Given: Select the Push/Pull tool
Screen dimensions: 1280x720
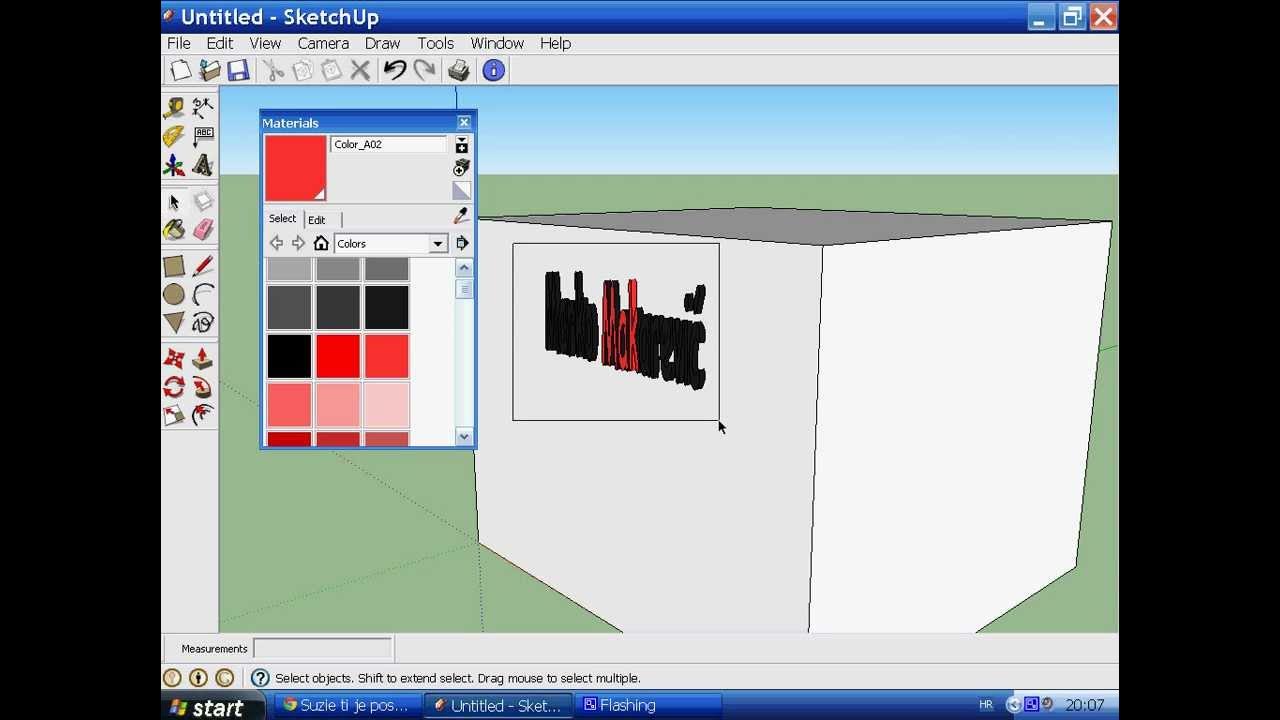Looking at the screenshot, I should (x=203, y=358).
